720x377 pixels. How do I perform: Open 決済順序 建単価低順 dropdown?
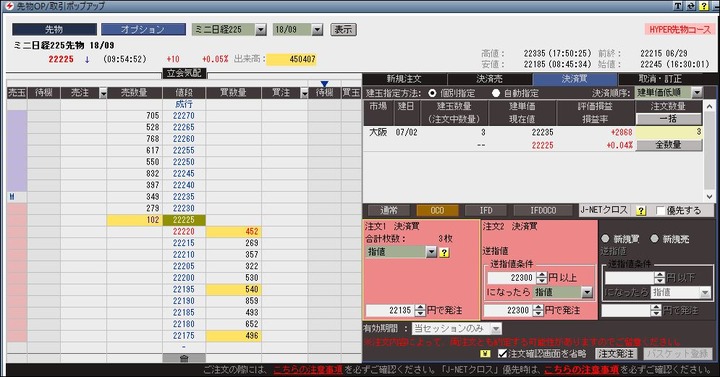(697, 93)
